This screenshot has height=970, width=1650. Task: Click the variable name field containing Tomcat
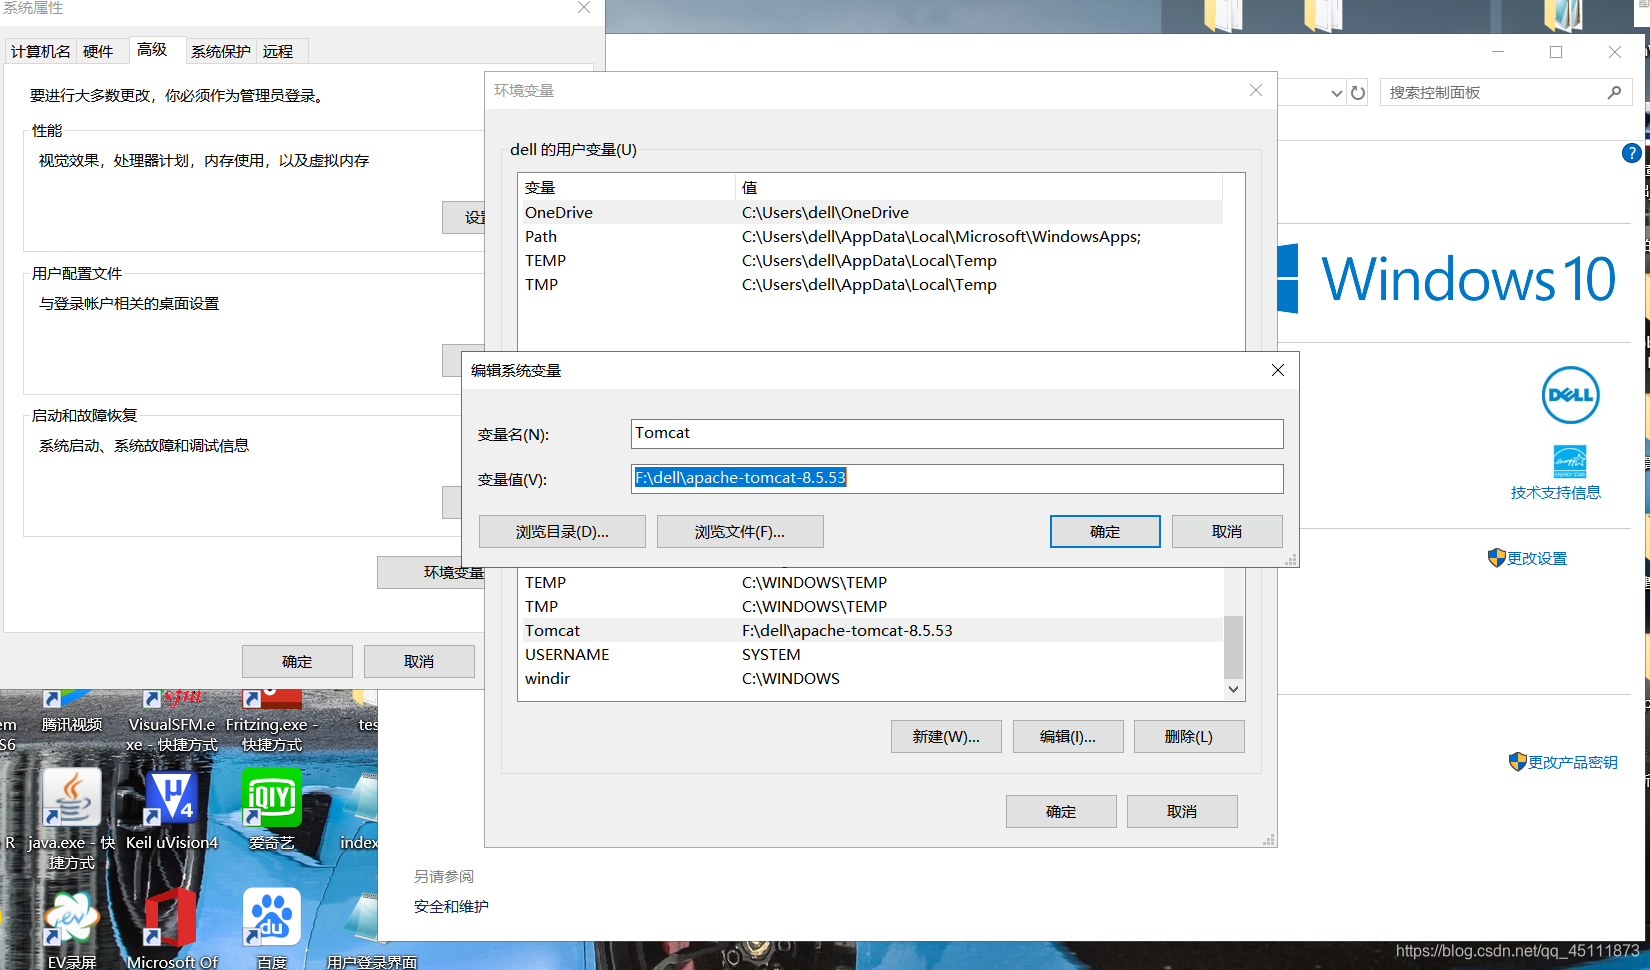[x=957, y=434]
